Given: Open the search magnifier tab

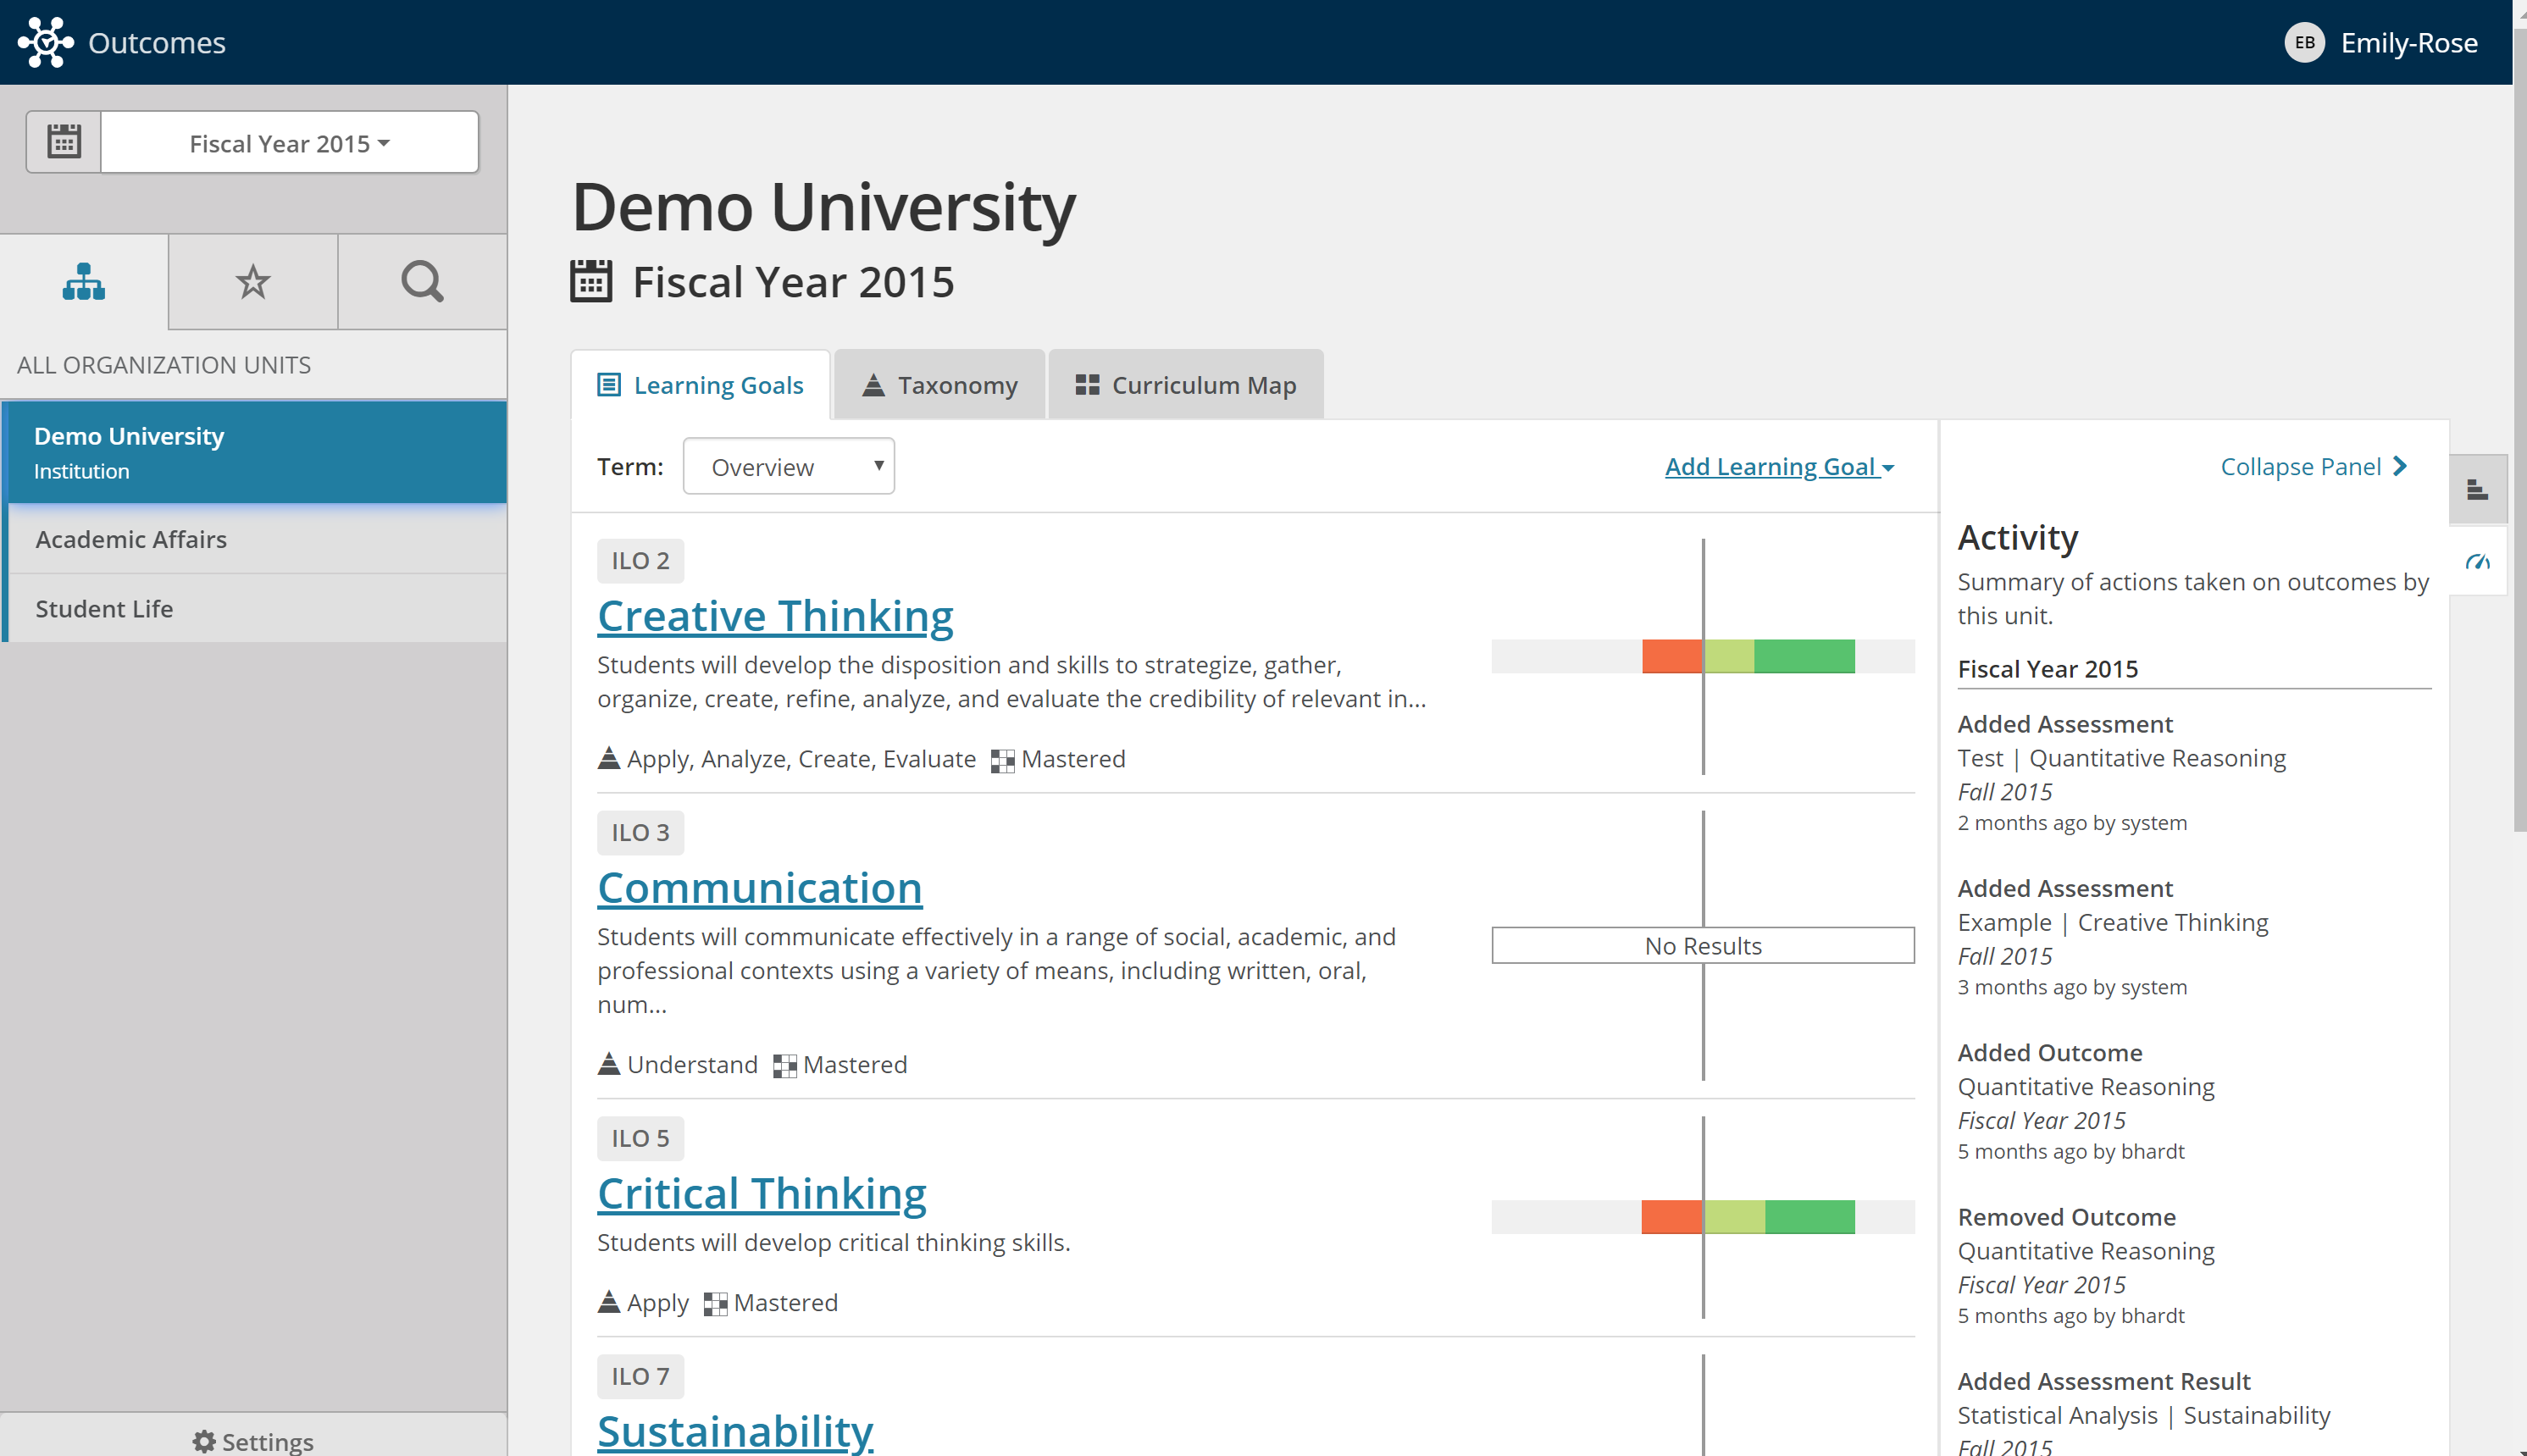Looking at the screenshot, I should (x=422, y=282).
